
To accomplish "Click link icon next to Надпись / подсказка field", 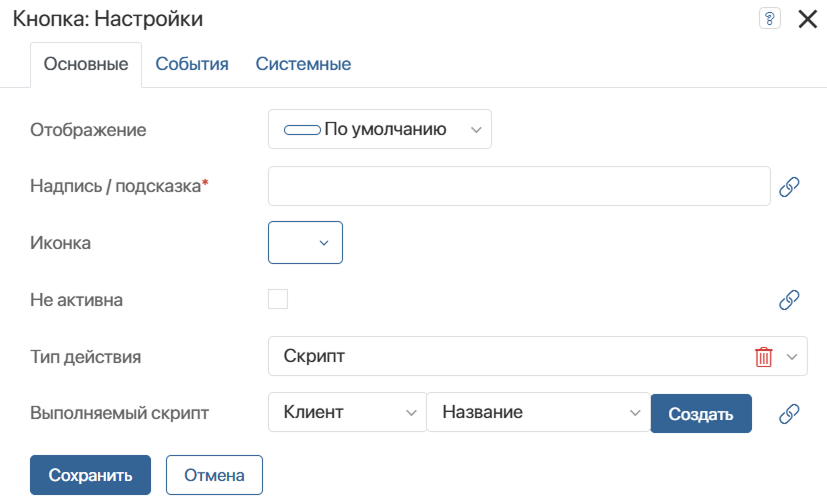I will (x=789, y=187).
